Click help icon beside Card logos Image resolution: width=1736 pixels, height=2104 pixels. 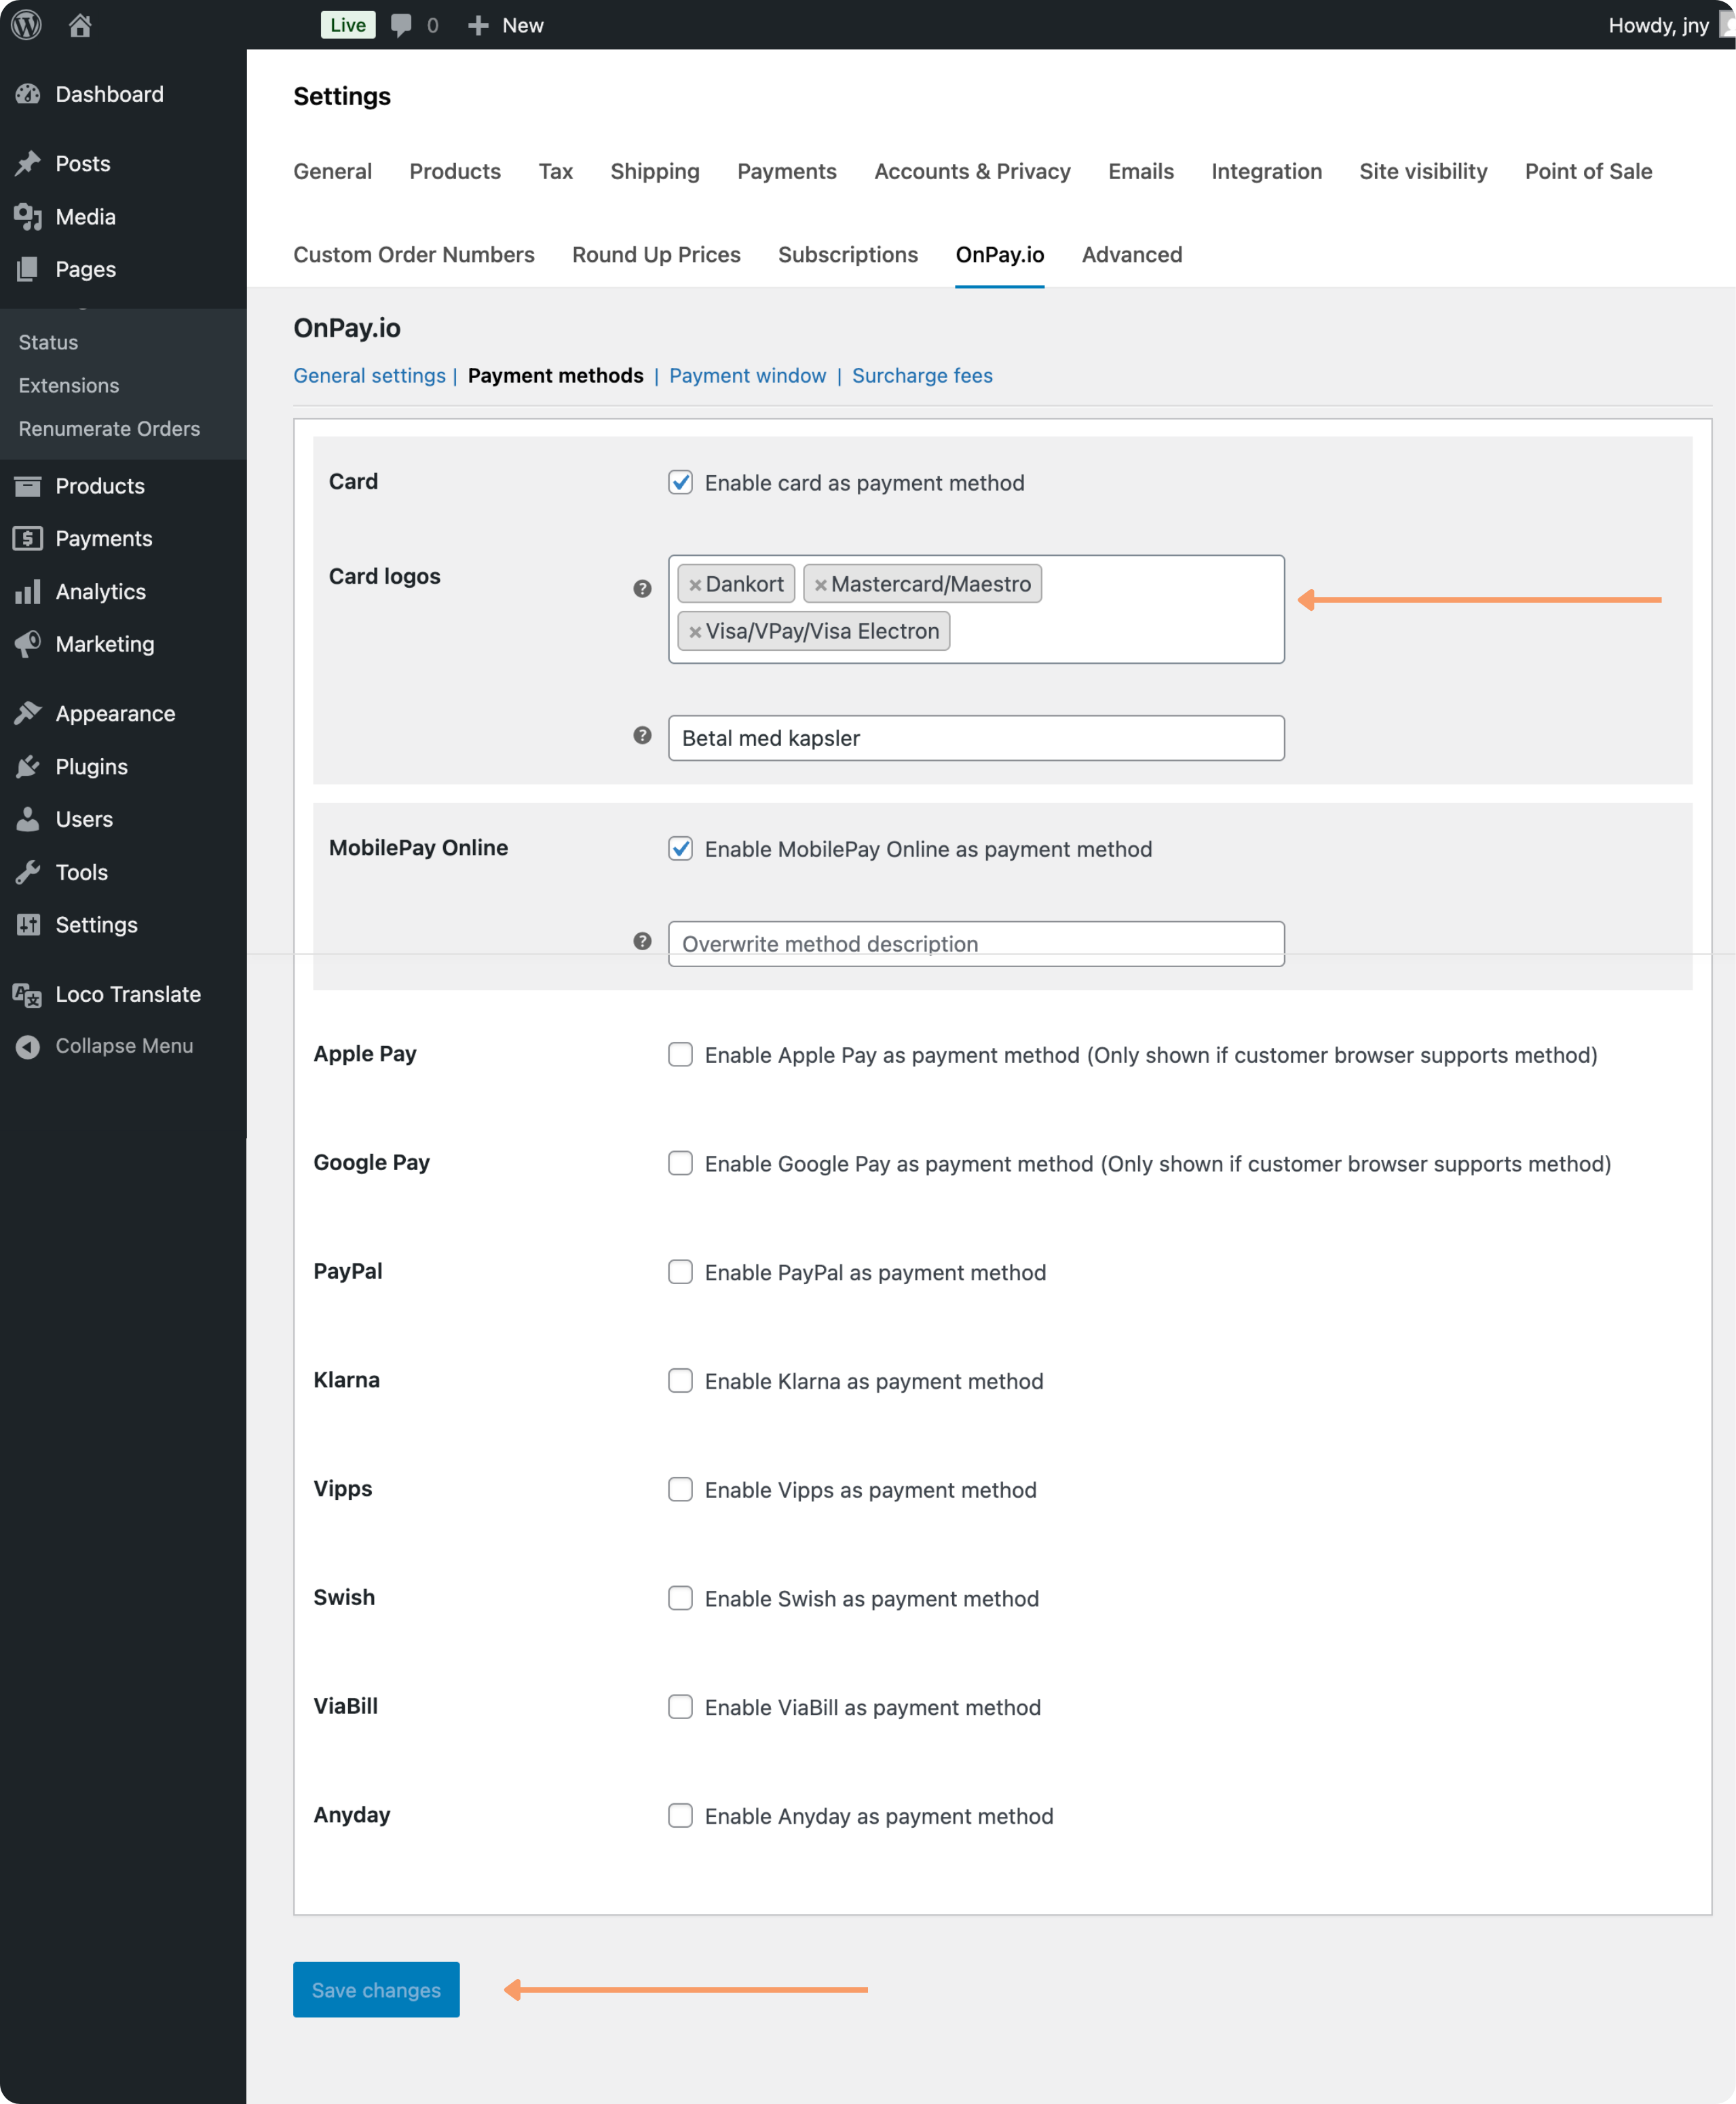[x=642, y=589]
